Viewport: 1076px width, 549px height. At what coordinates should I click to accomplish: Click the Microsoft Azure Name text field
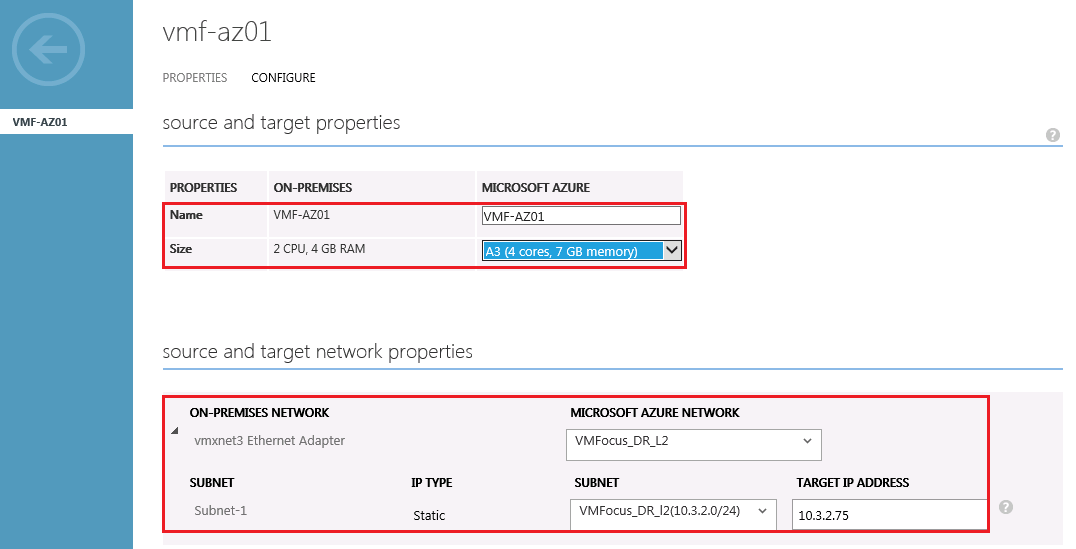pyautogui.click(x=580, y=216)
